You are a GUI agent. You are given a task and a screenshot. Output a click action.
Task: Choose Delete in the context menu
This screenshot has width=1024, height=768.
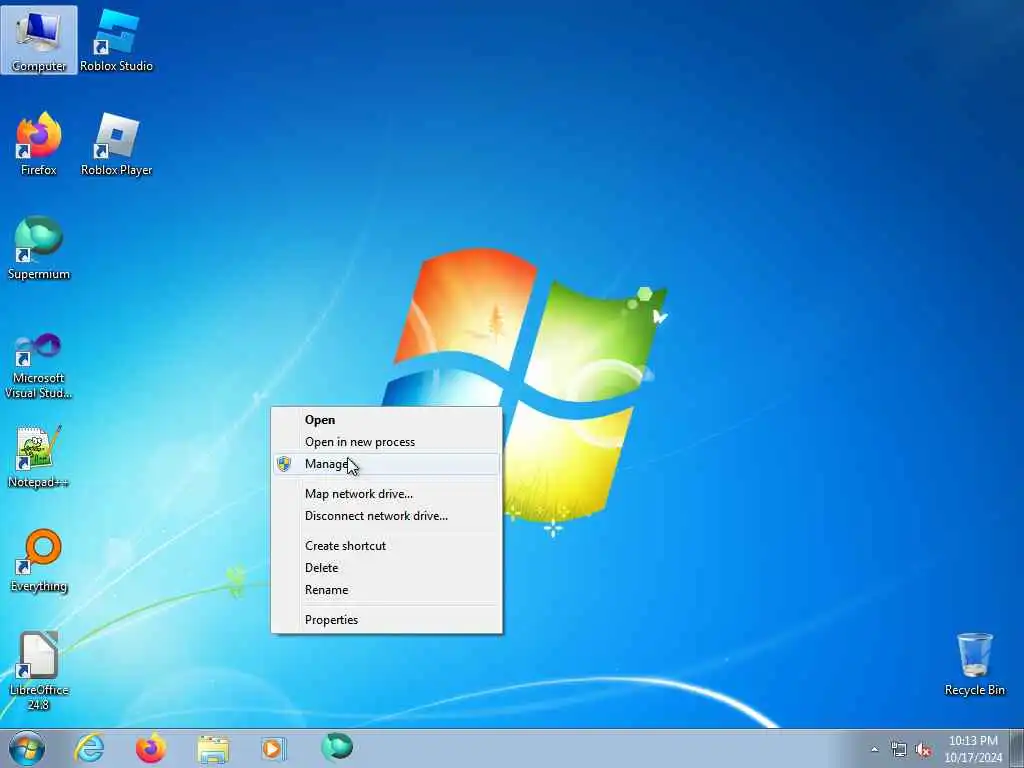[387, 568]
